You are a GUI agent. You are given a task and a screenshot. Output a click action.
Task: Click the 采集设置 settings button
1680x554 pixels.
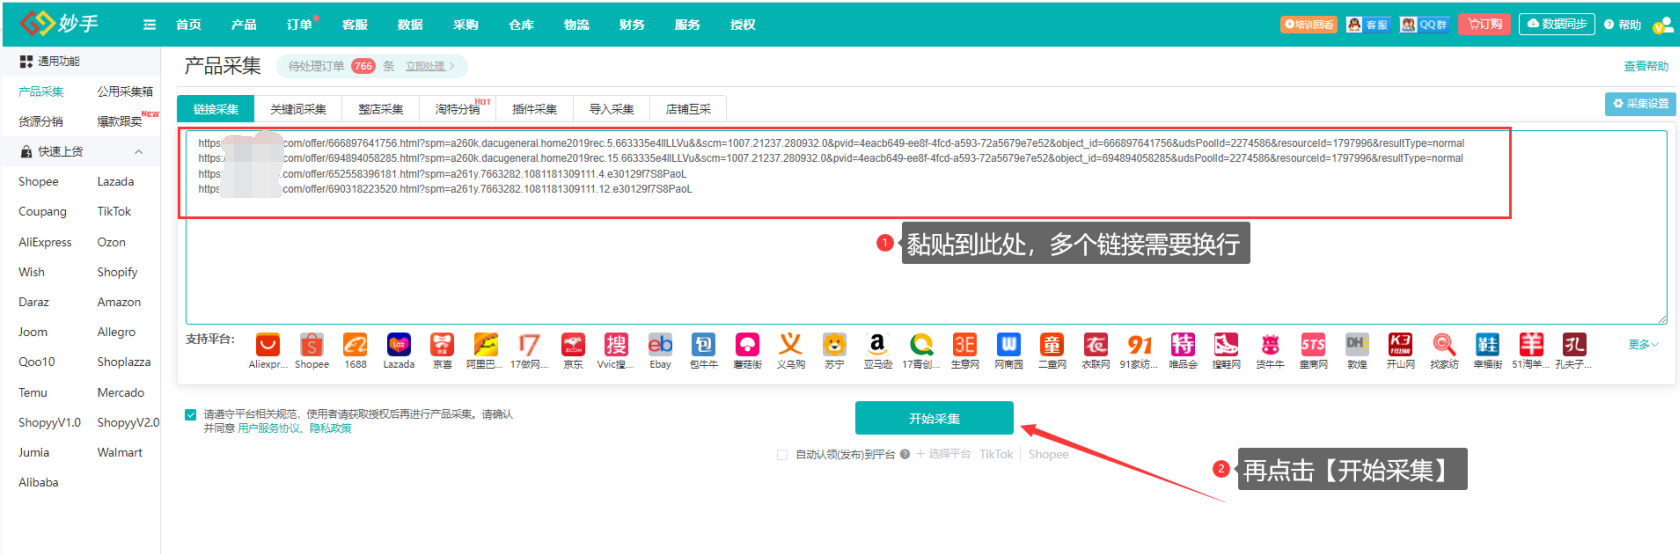[1641, 104]
